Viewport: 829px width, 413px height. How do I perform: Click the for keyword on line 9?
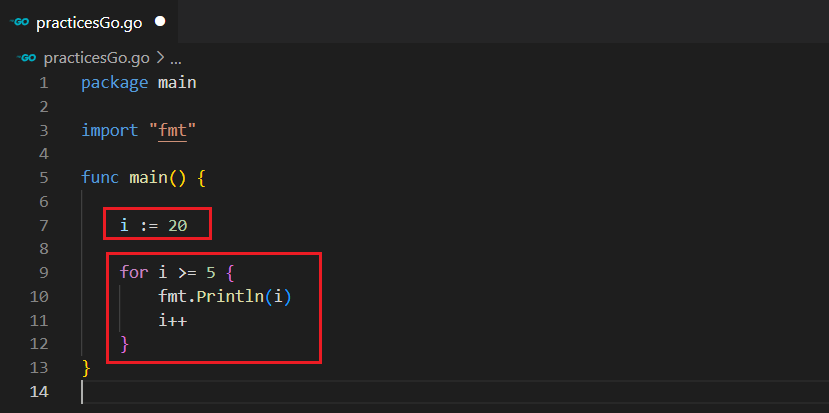[134, 273]
